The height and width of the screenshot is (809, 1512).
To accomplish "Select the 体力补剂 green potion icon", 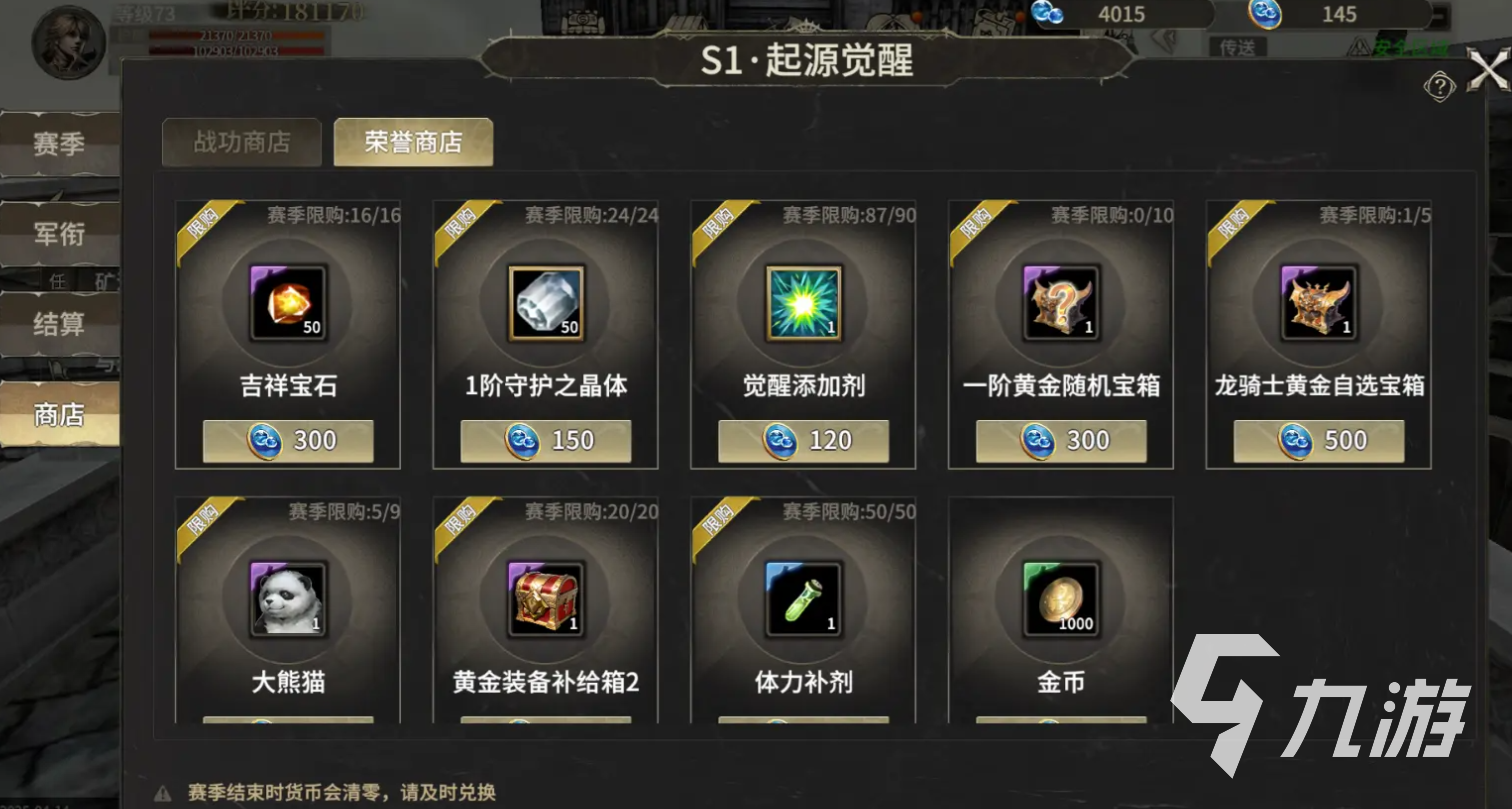I will pos(803,599).
